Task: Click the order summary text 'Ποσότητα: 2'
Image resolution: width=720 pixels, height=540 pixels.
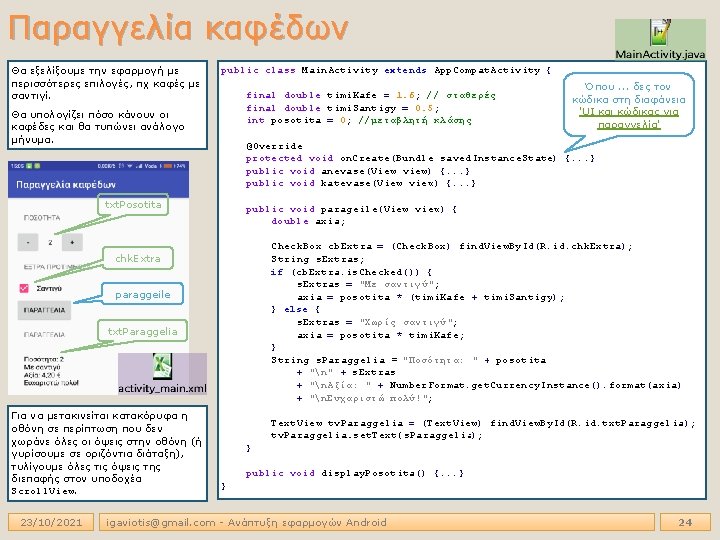Action: tap(44, 359)
